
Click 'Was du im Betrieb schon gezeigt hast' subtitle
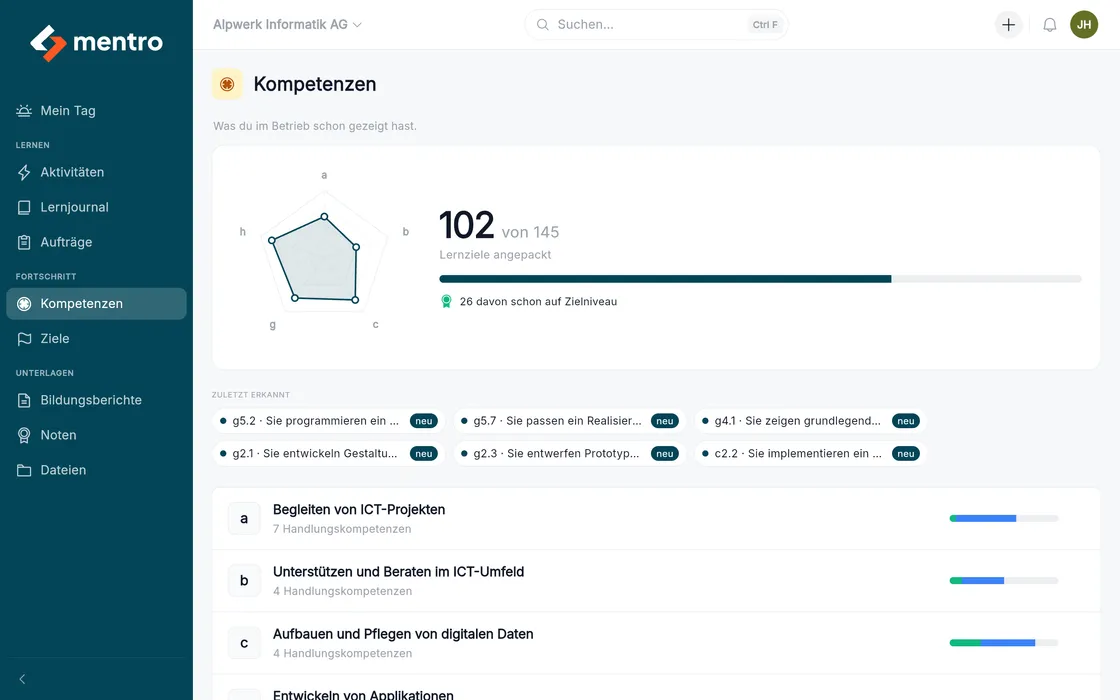(x=315, y=126)
